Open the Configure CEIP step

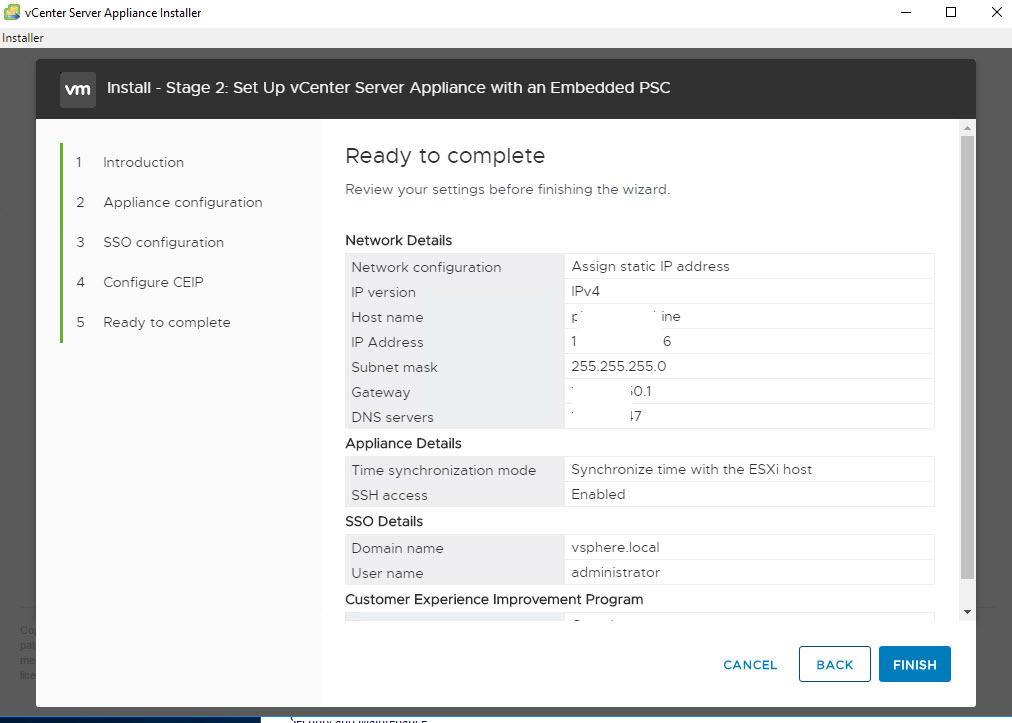153,282
